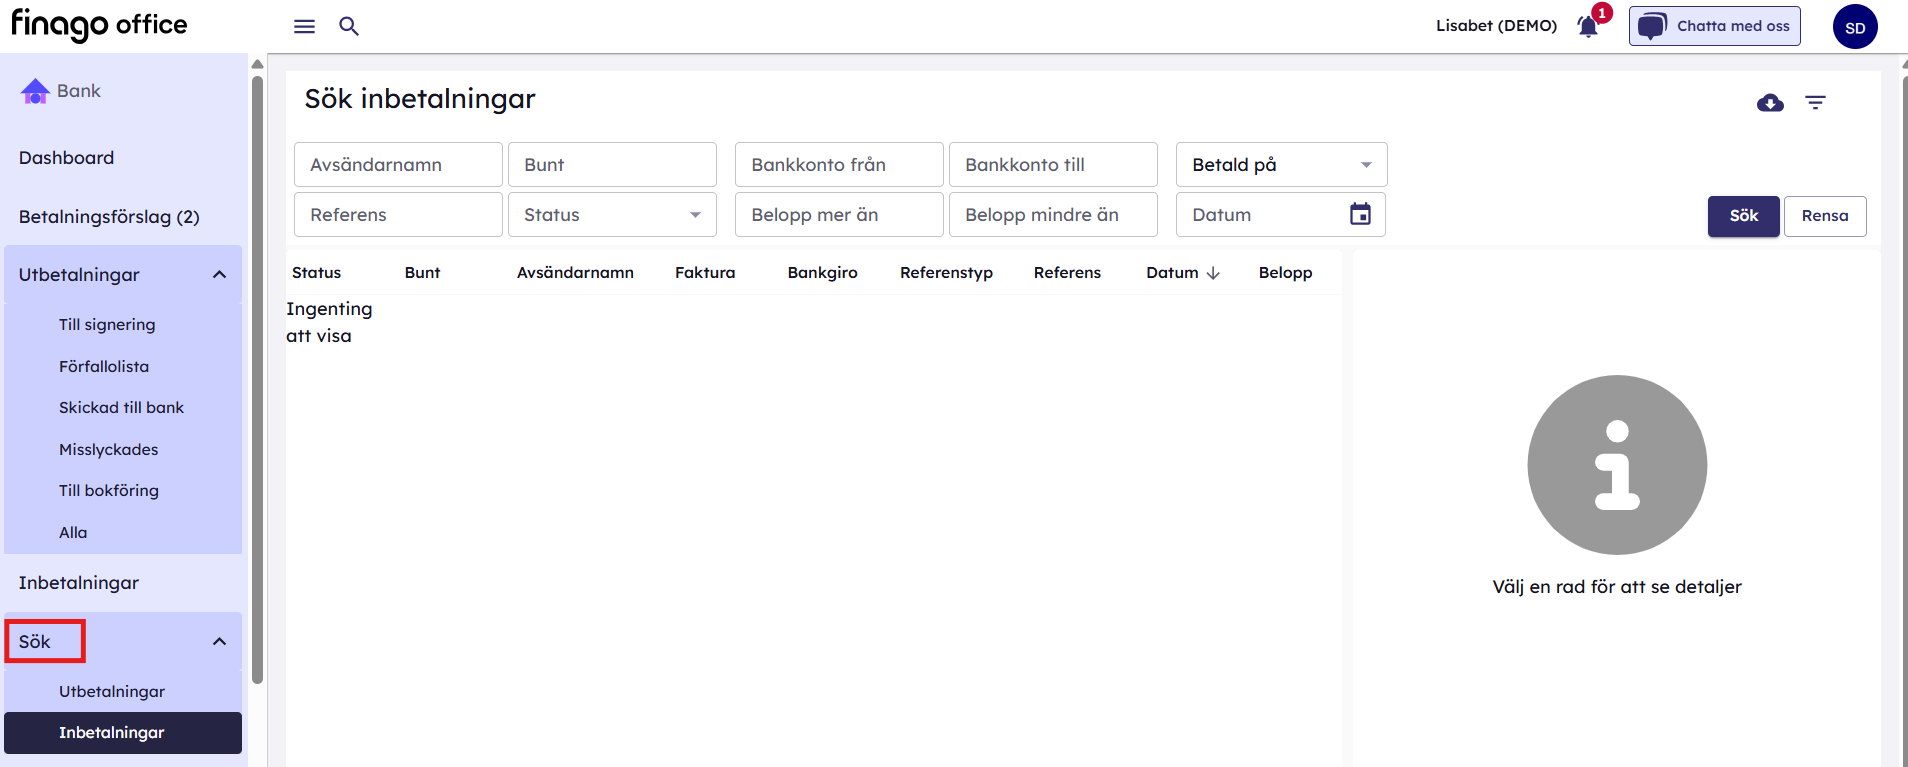Viewport: 1908px width, 767px height.
Task: Click the SD user avatar
Action: point(1854,27)
